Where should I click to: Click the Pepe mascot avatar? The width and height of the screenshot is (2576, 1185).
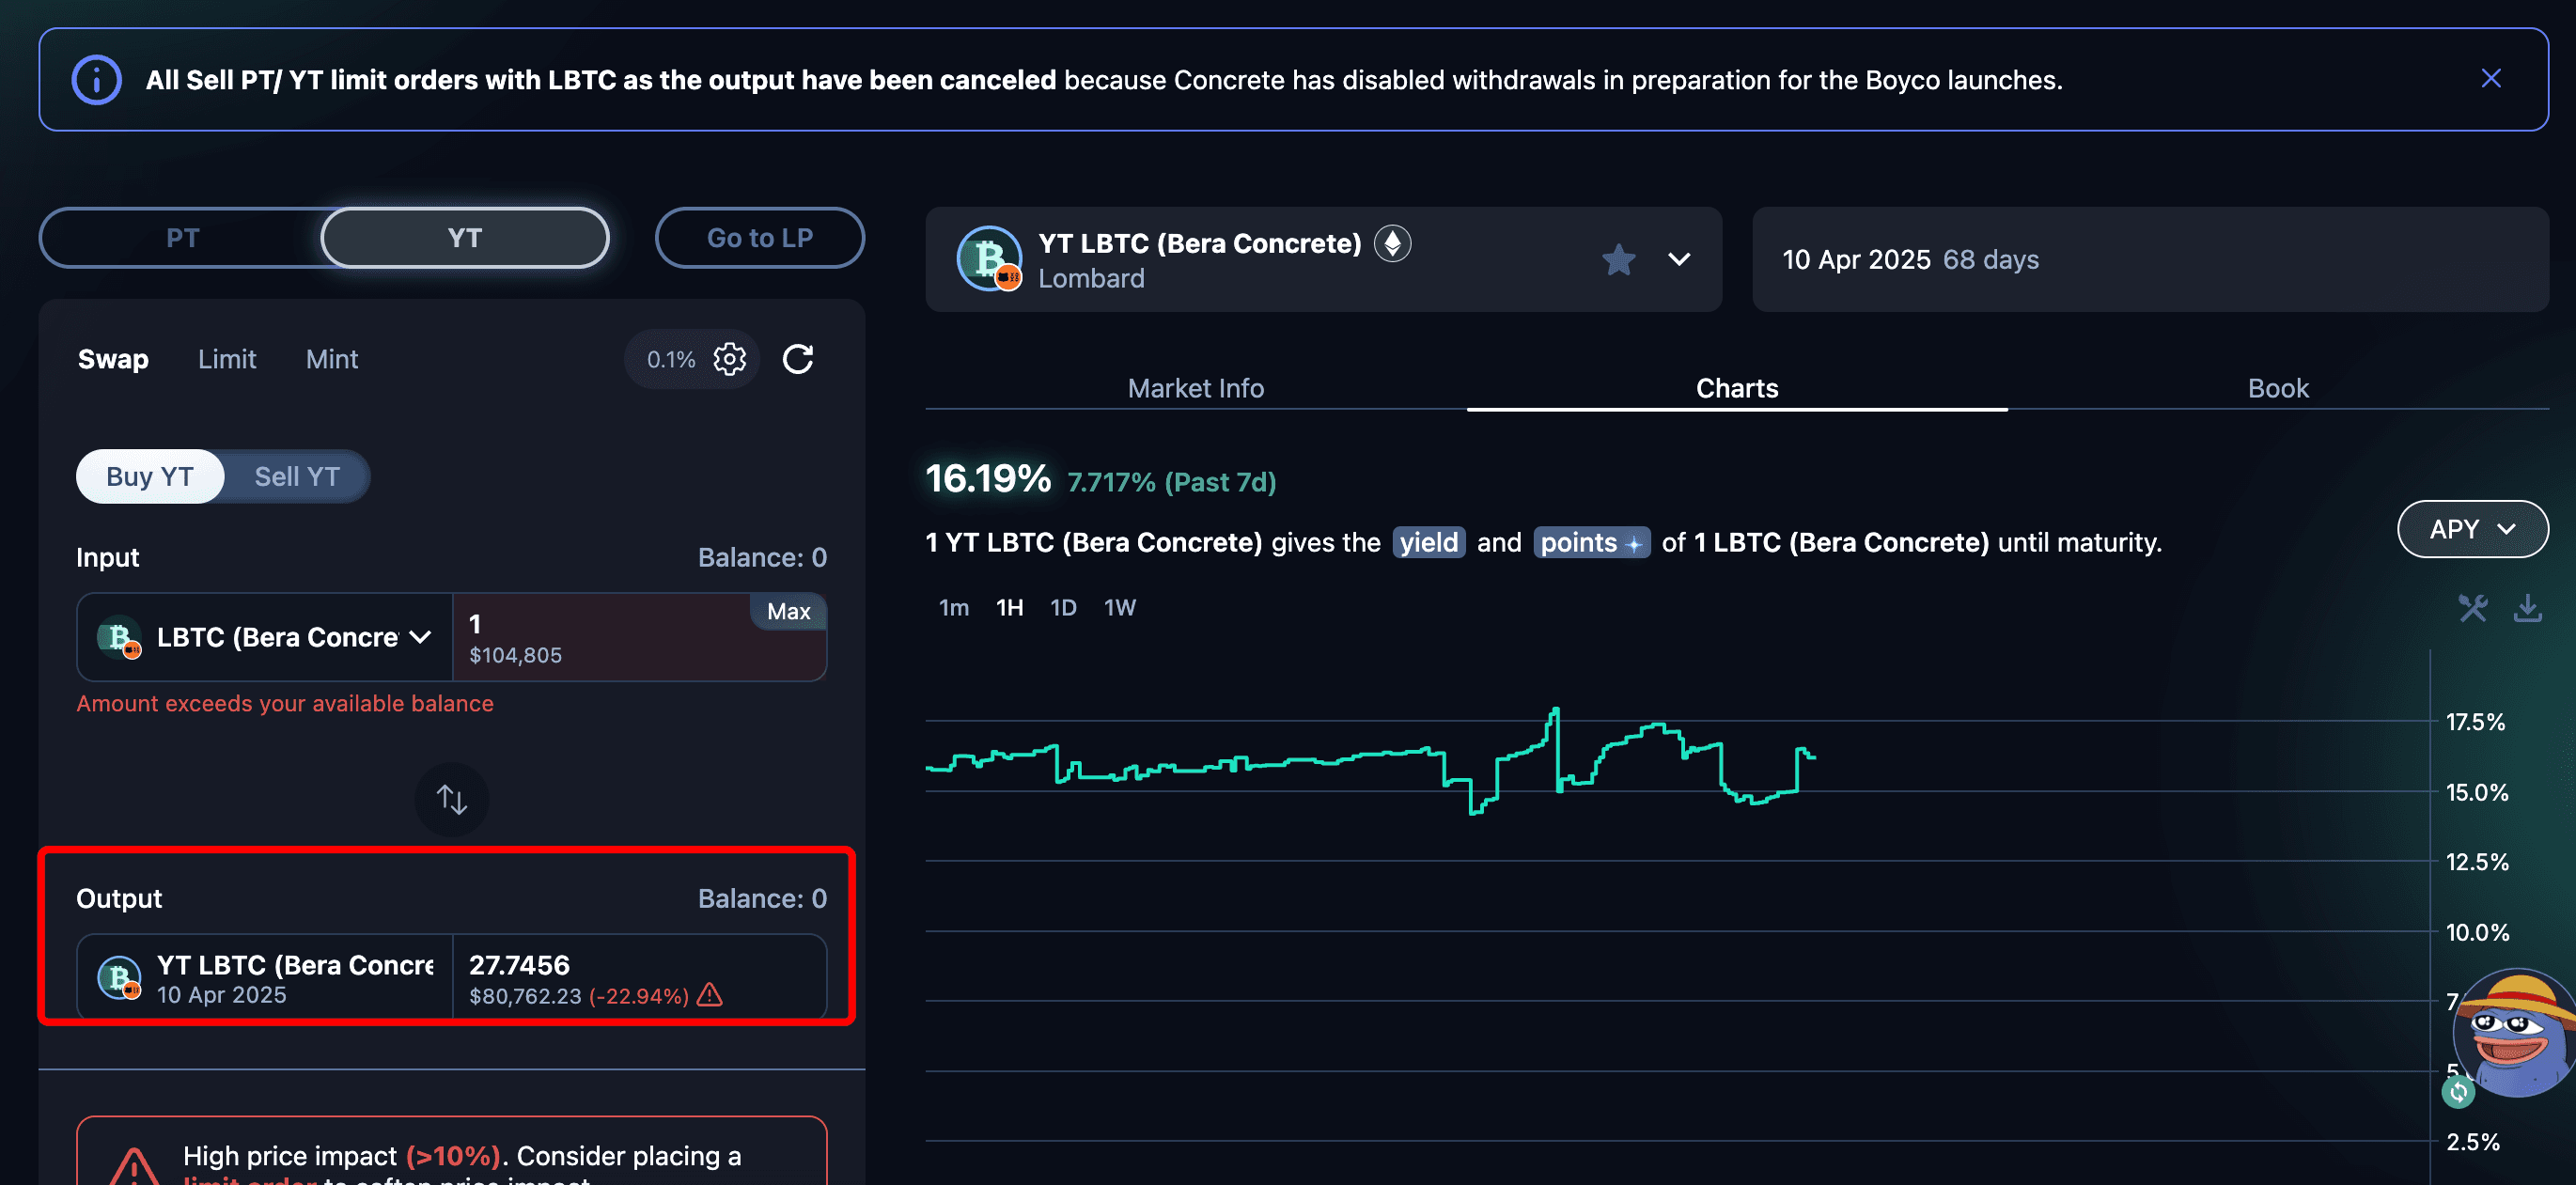coord(2517,1032)
